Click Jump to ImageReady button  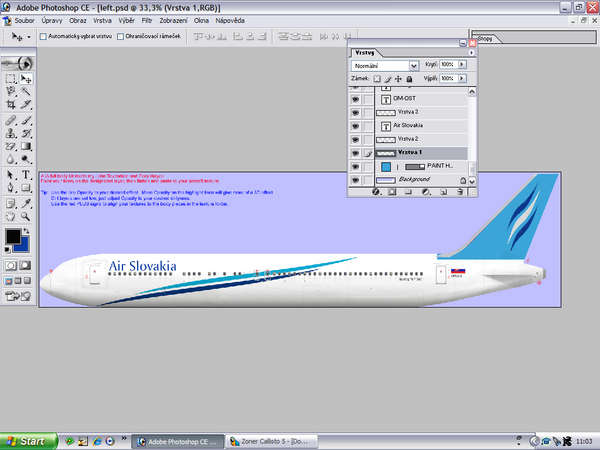(x=18, y=296)
